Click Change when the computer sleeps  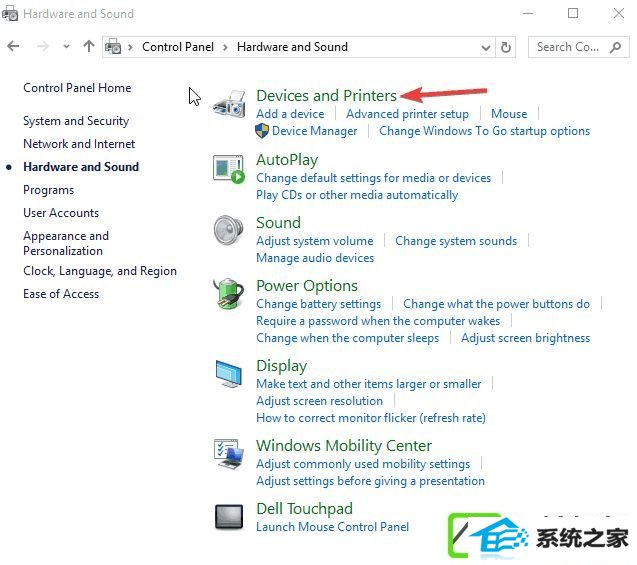tap(347, 338)
